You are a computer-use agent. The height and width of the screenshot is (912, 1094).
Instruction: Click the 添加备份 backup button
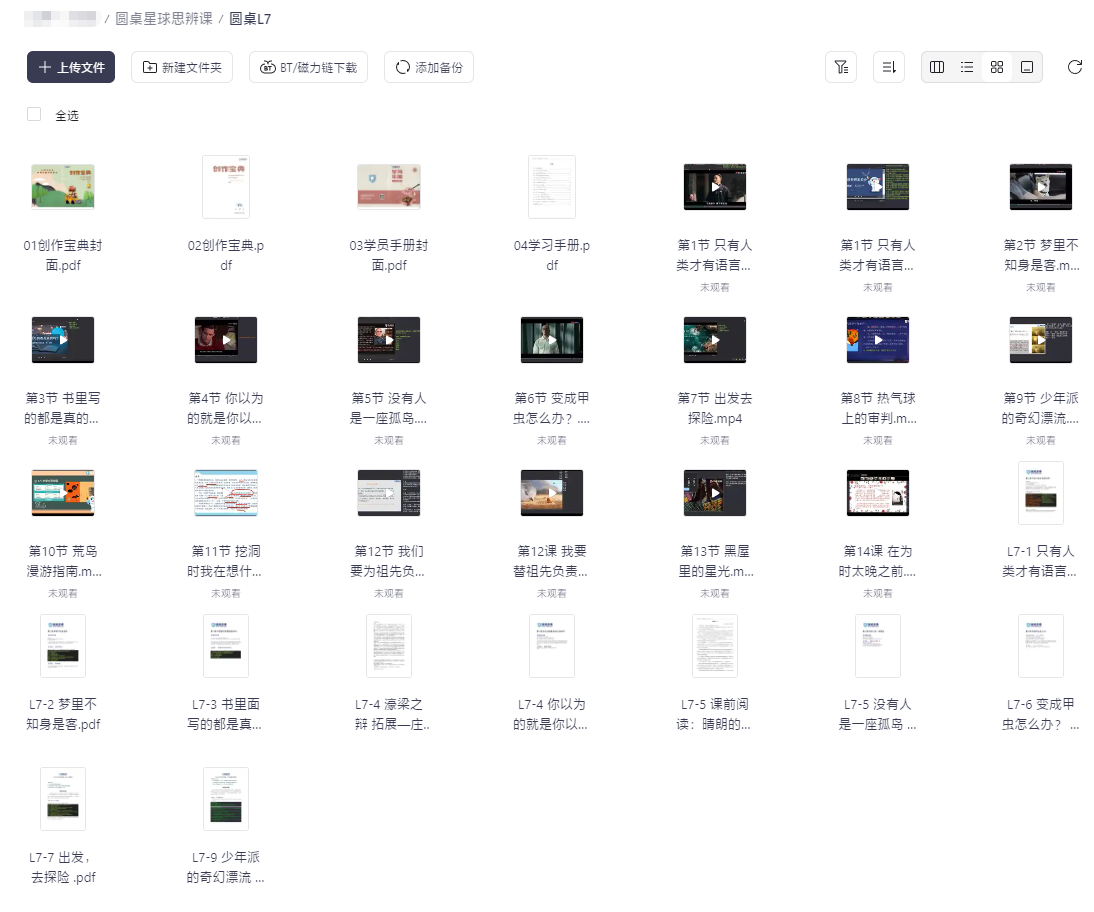click(x=429, y=67)
